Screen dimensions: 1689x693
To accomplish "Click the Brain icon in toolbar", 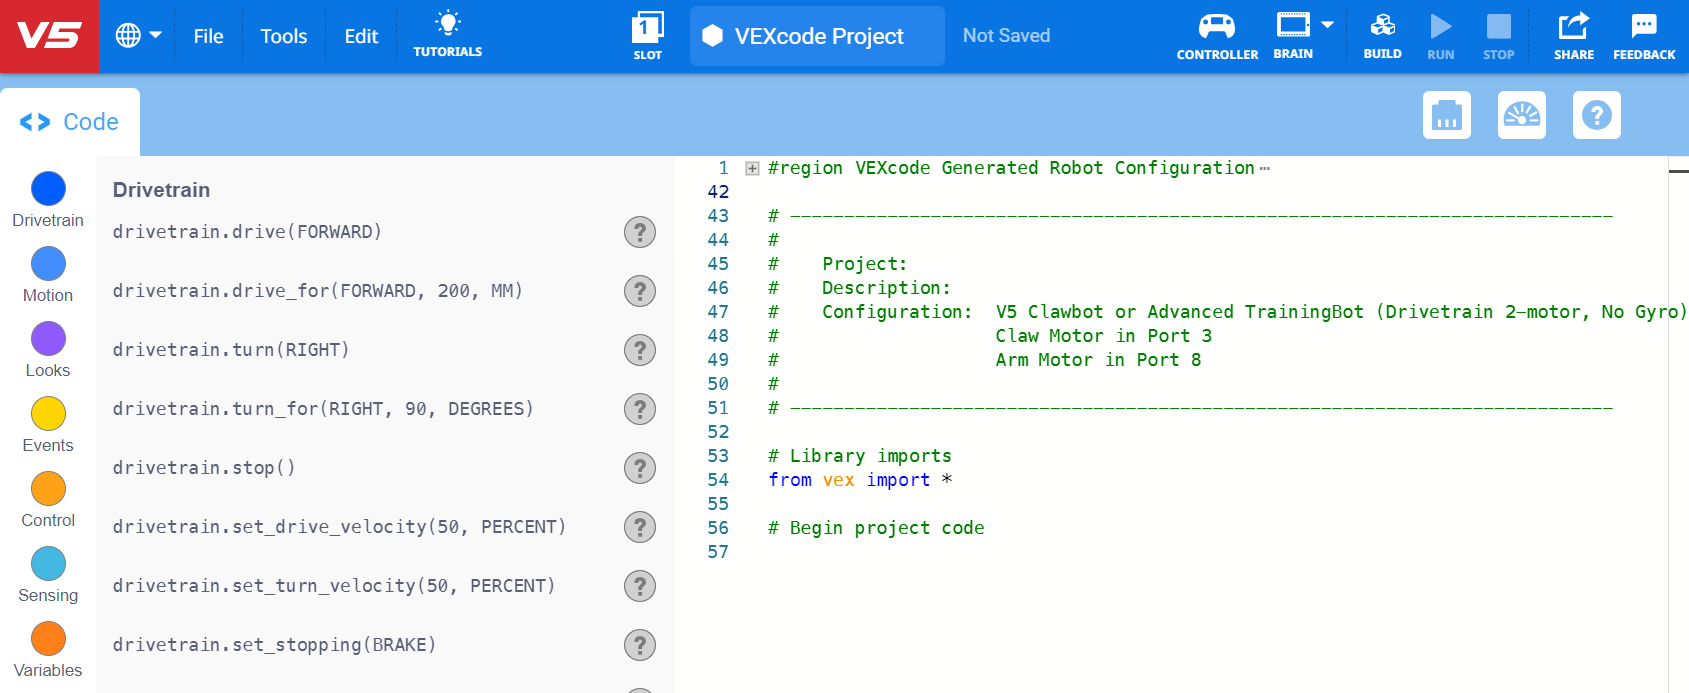I will [1293, 27].
